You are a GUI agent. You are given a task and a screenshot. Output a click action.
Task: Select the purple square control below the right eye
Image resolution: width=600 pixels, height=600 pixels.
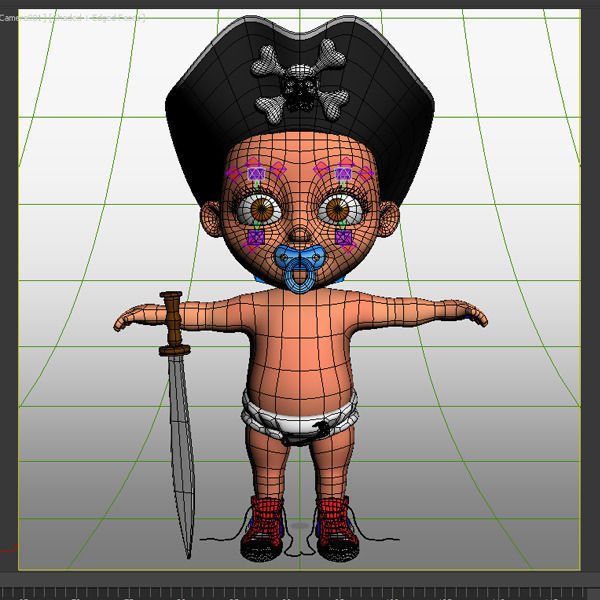click(343, 238)
